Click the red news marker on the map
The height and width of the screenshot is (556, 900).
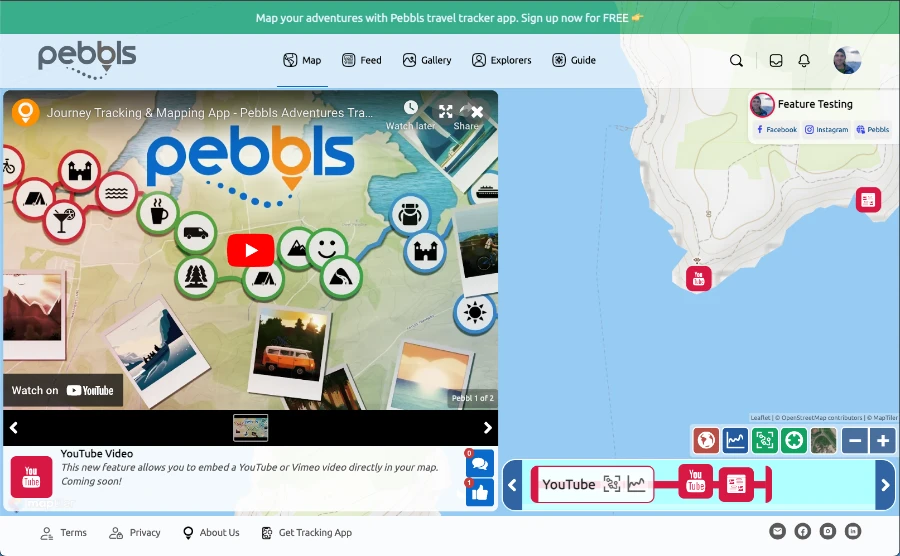click(868, 200)
